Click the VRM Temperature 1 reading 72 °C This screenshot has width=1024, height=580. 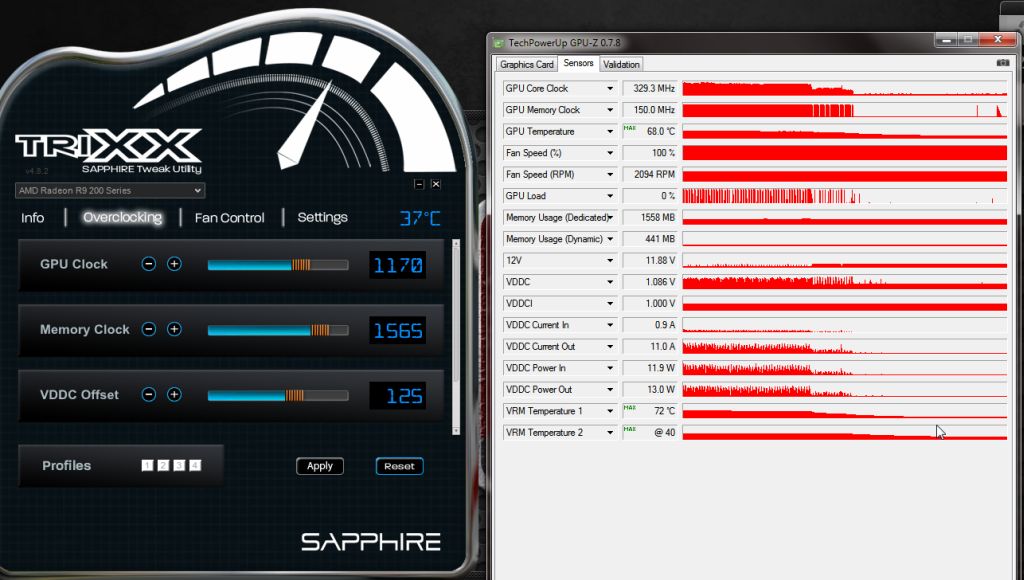coord(650,411)
